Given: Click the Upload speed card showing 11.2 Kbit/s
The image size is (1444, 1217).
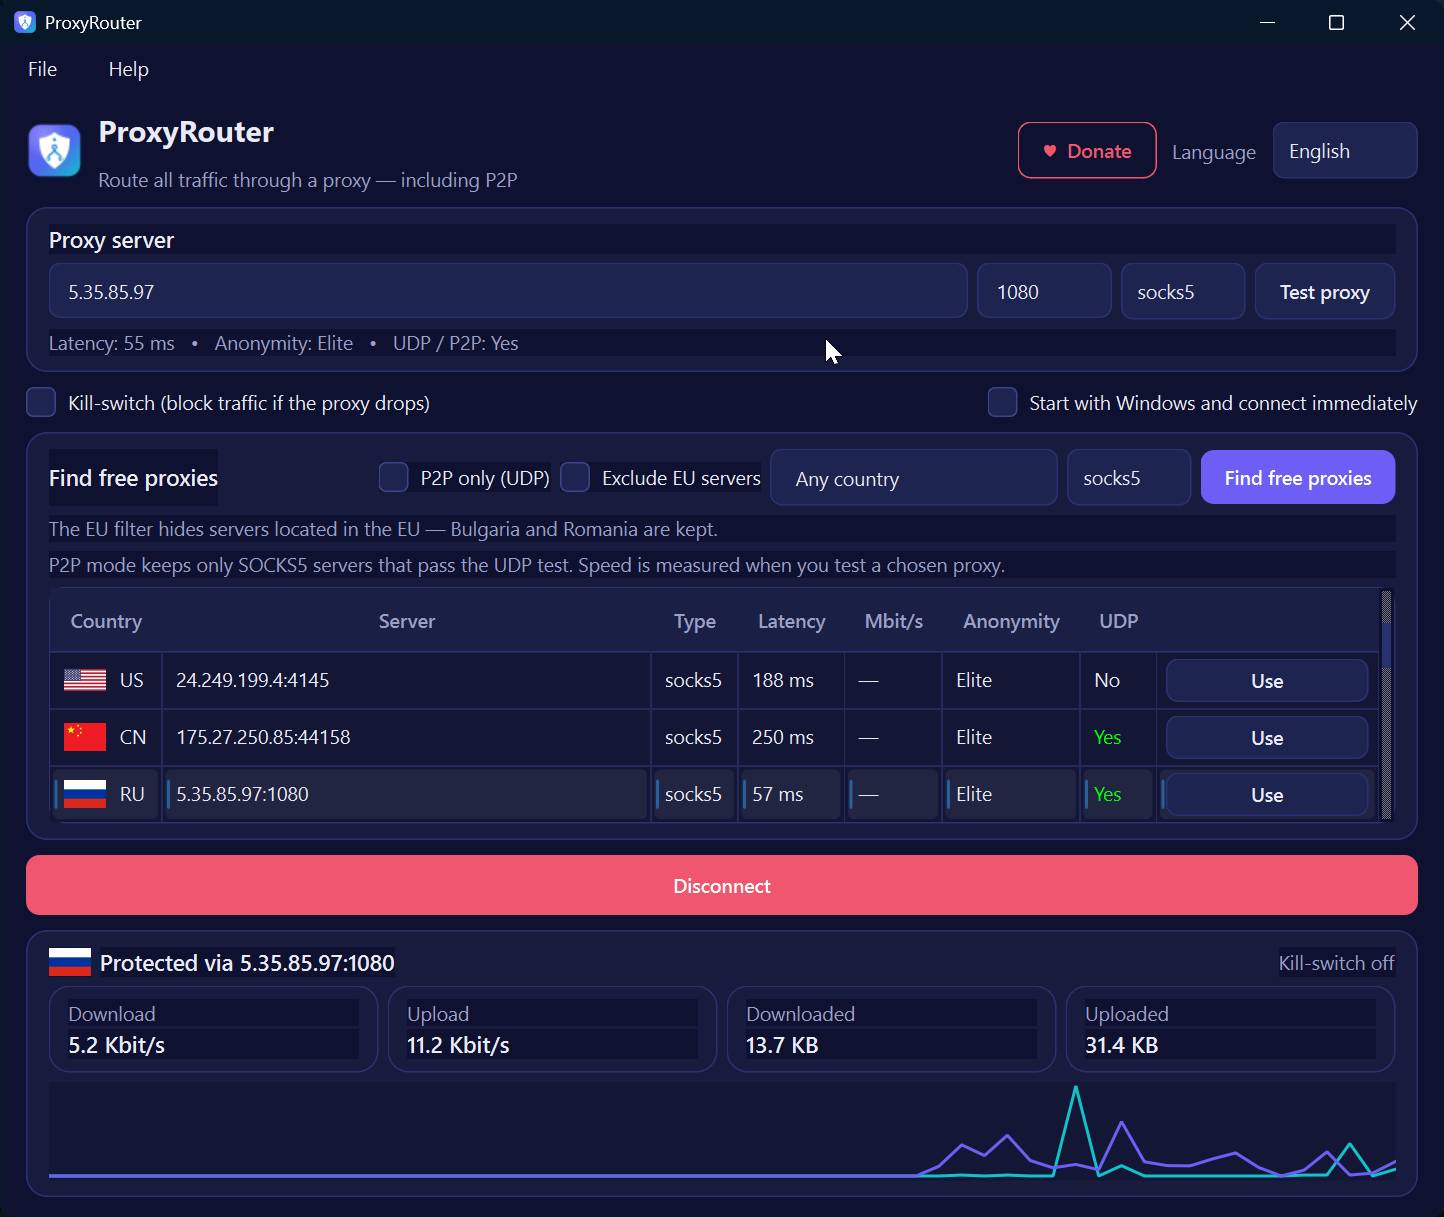Looking at the screenshot, I should [552, 1029].
